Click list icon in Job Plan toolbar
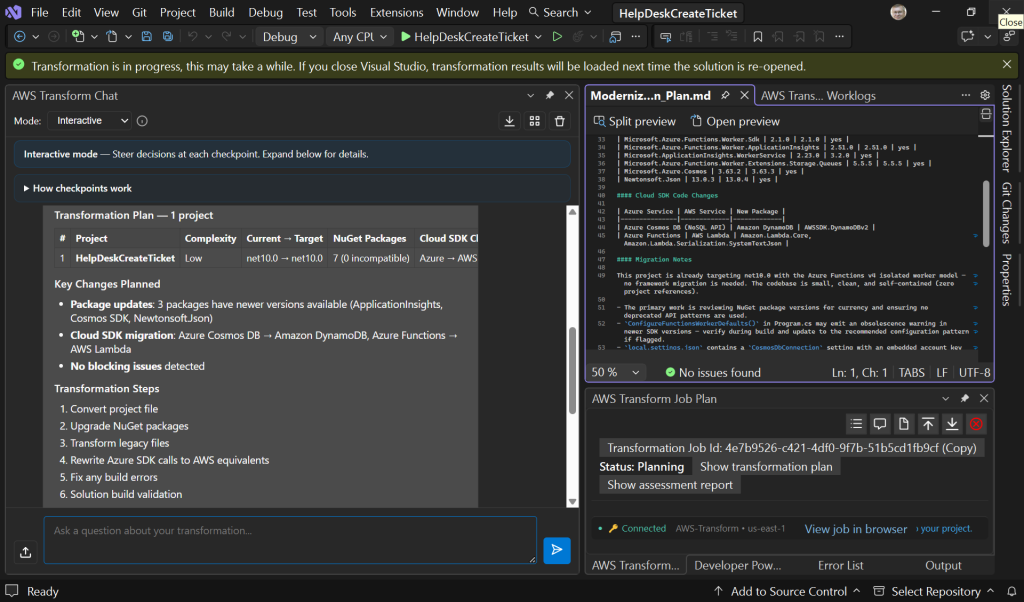 [856, 424]
